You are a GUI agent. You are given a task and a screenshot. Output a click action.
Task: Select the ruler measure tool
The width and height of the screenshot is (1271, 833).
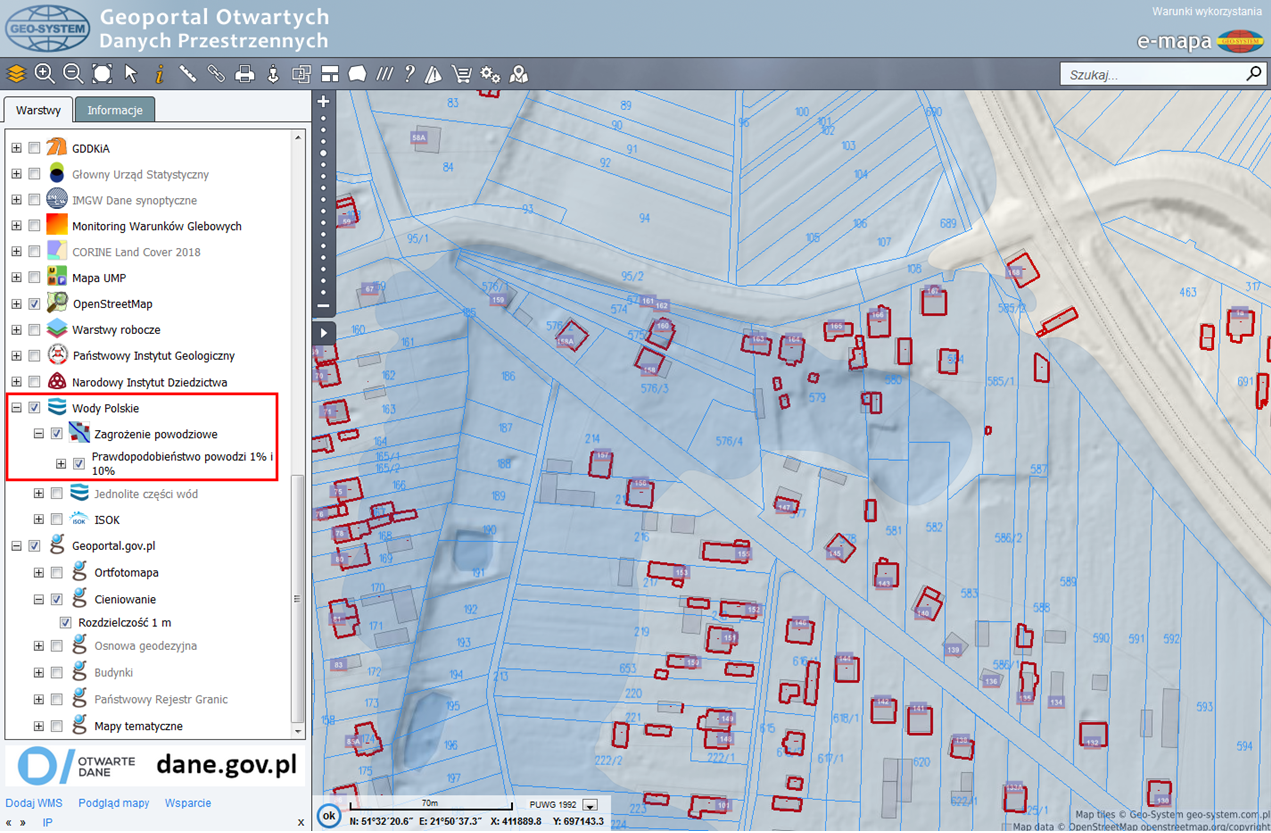coord(187,74)
